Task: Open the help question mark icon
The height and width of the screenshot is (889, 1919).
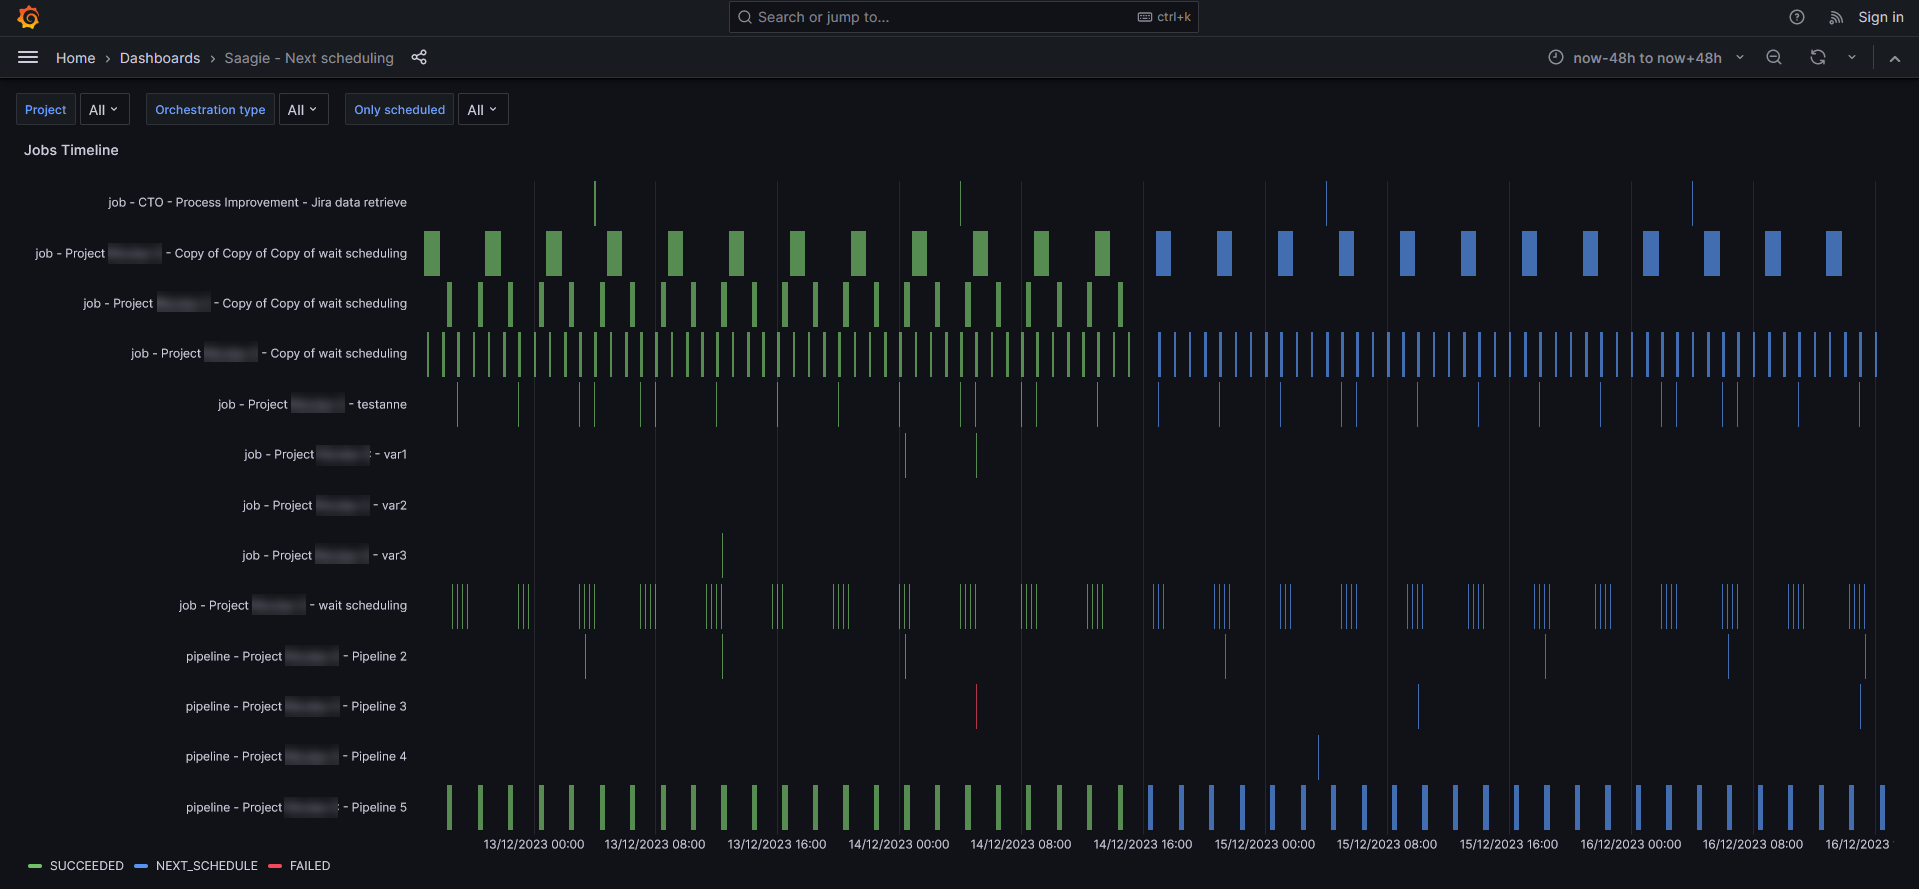Action: tap(1797, 17)
